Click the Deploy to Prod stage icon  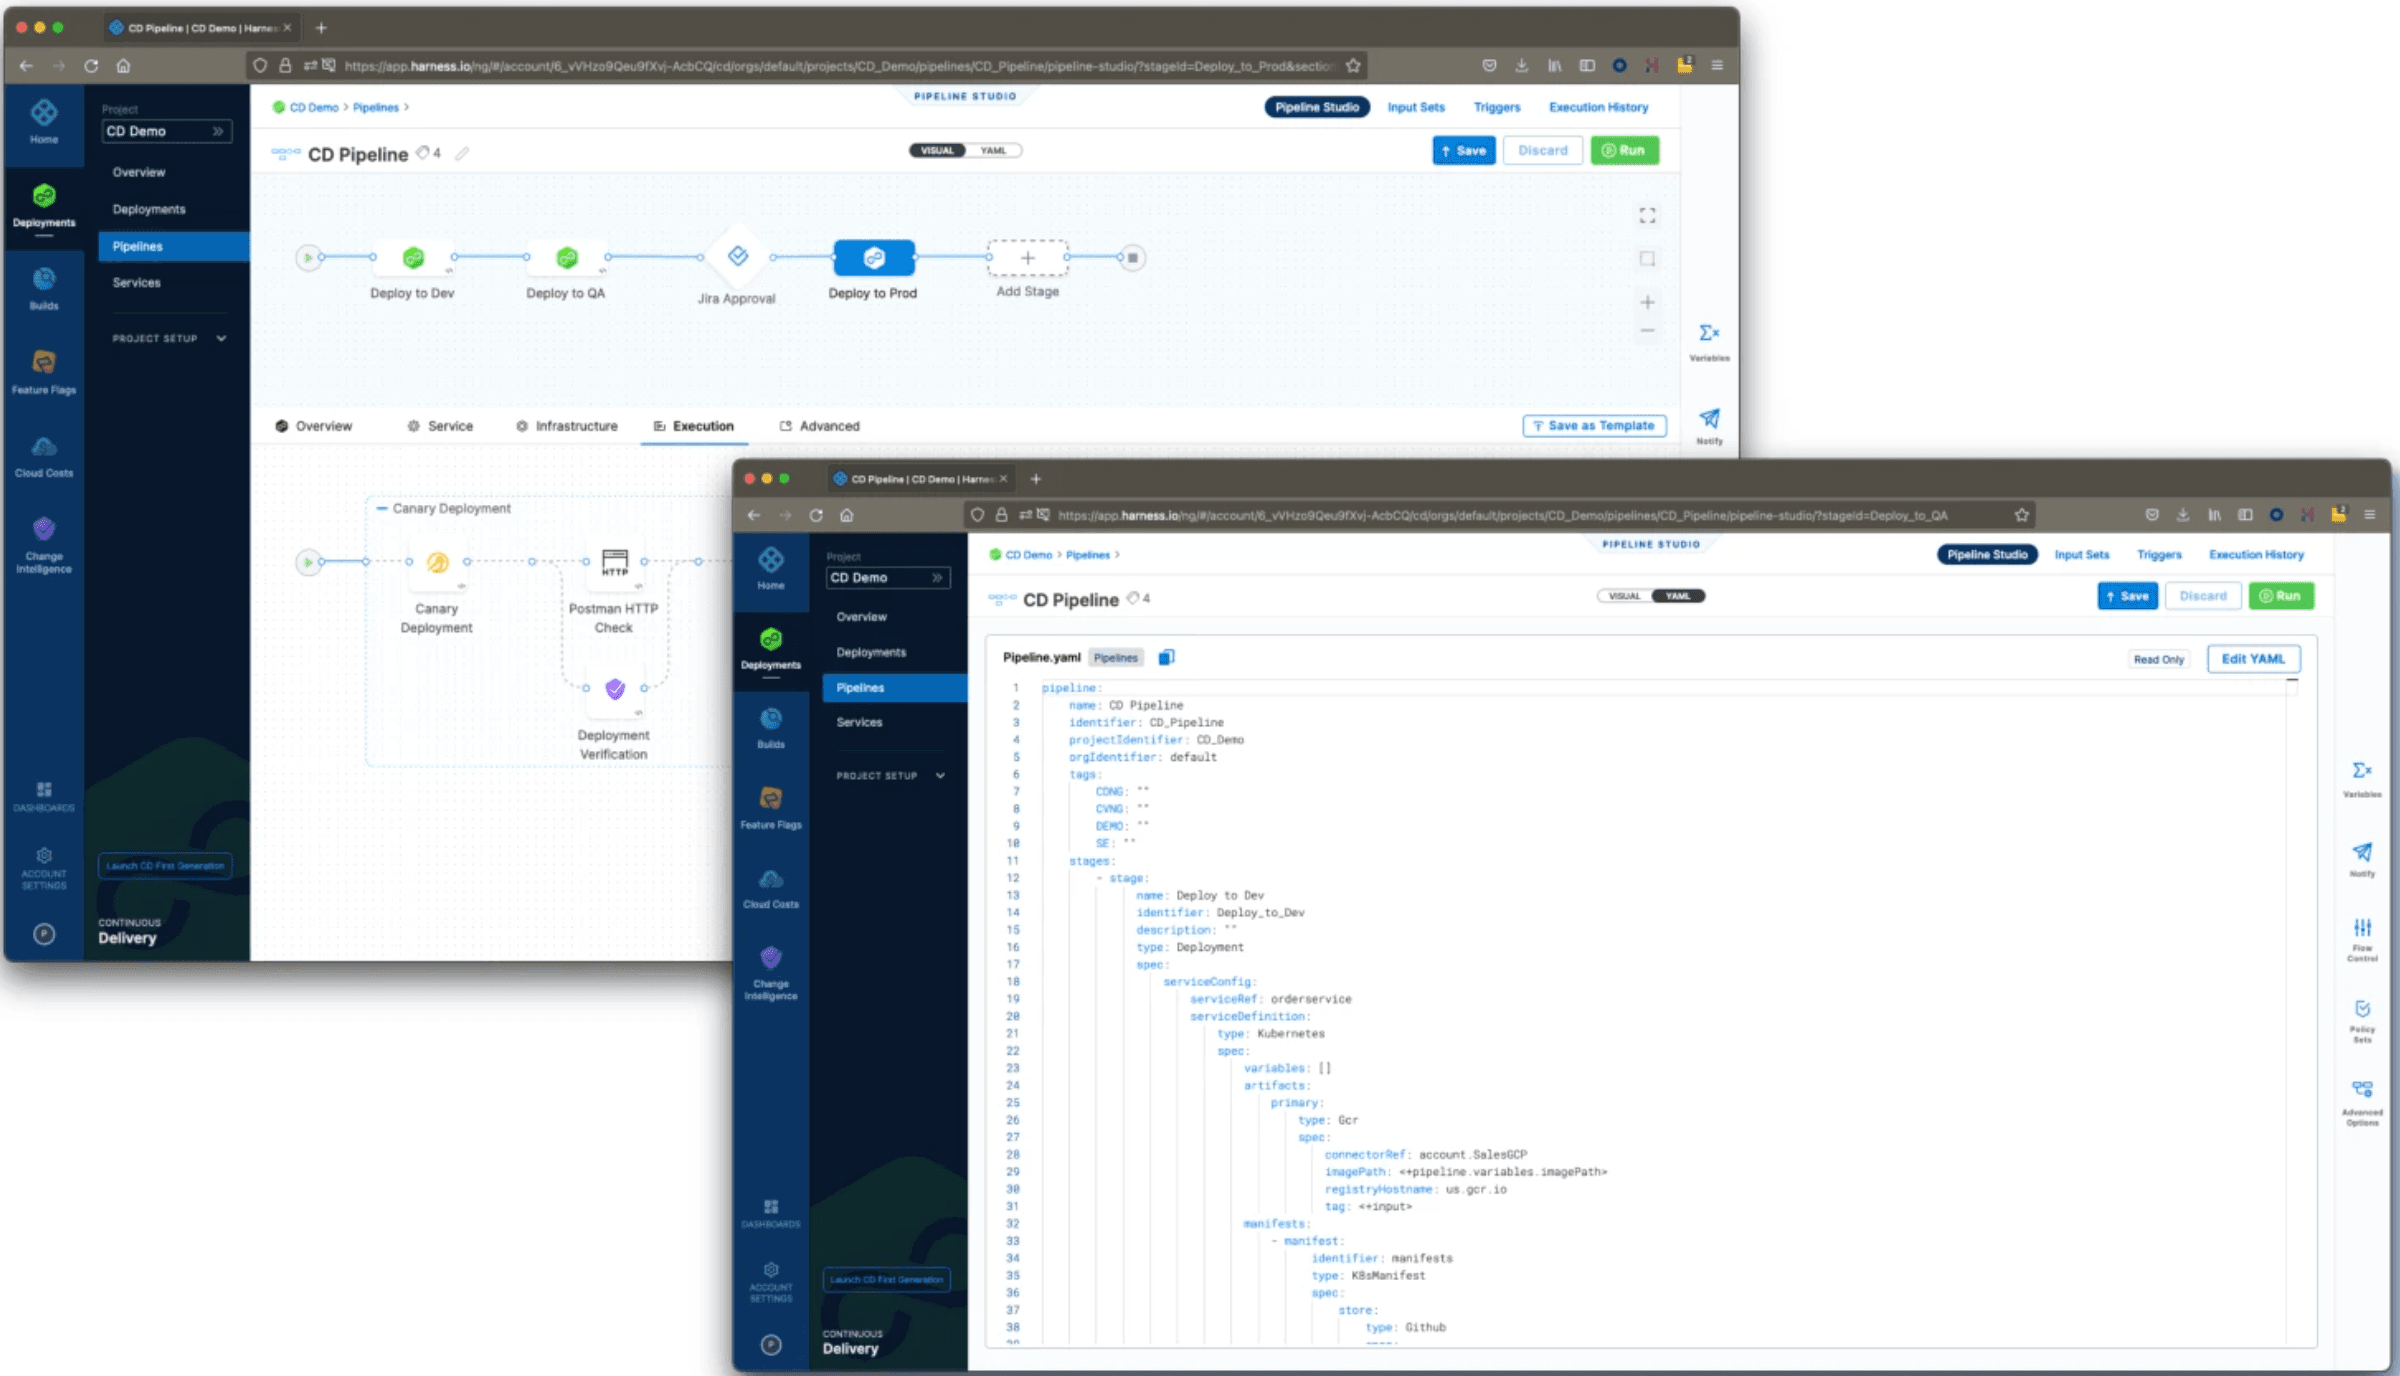pos(873,258)
